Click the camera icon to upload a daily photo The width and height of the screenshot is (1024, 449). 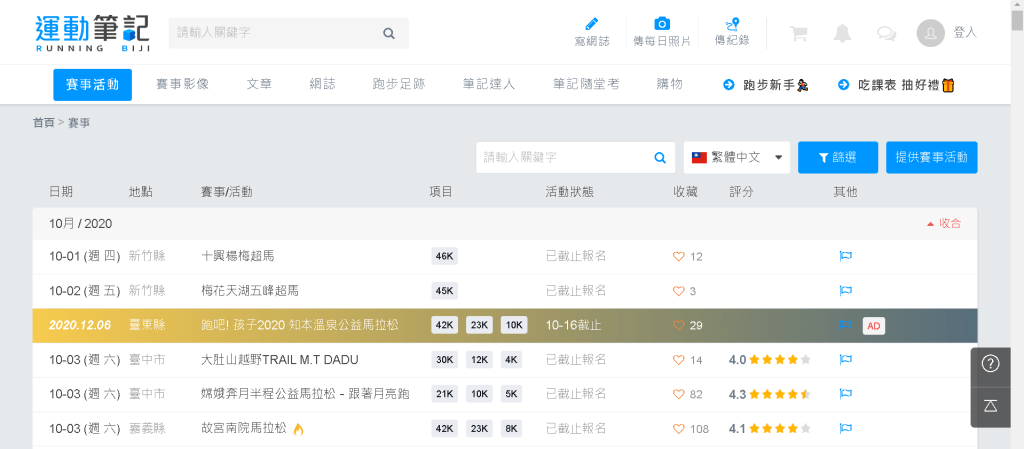coord(661,24)
